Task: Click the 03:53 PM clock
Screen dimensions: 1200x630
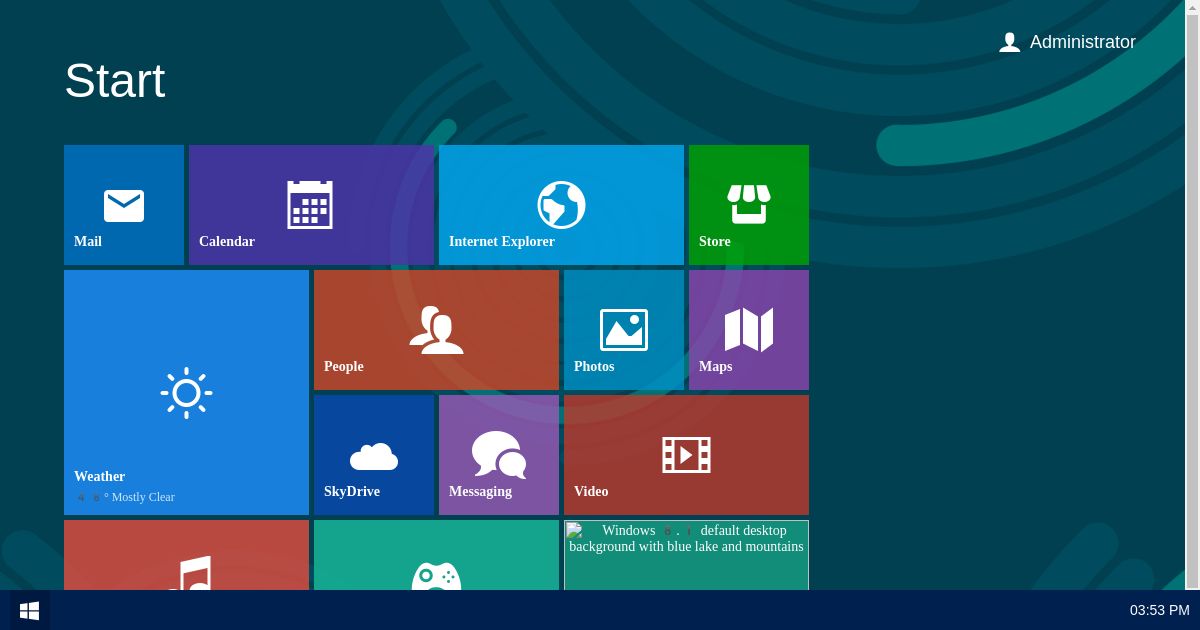Action: coord(1158,610)
